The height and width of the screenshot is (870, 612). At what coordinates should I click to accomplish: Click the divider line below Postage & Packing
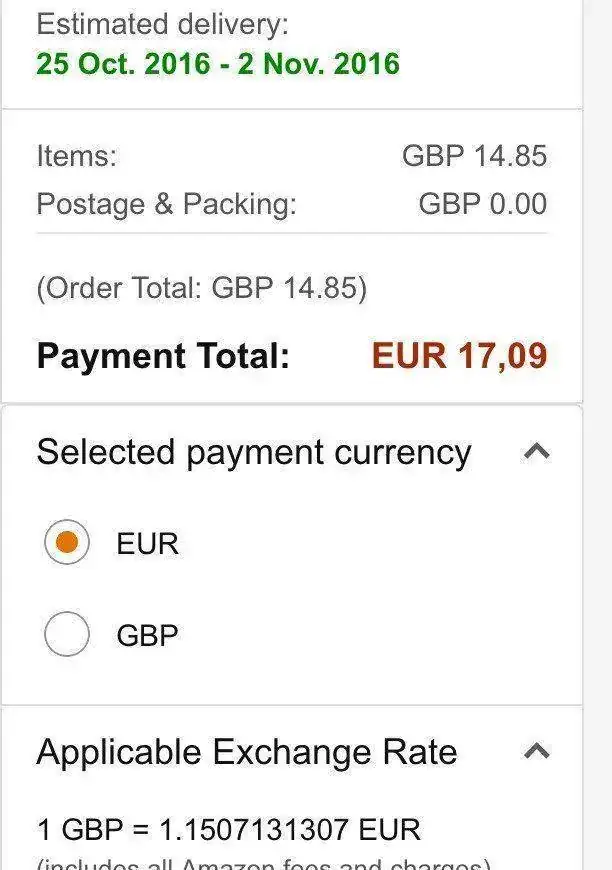click(x=292, y=233)
